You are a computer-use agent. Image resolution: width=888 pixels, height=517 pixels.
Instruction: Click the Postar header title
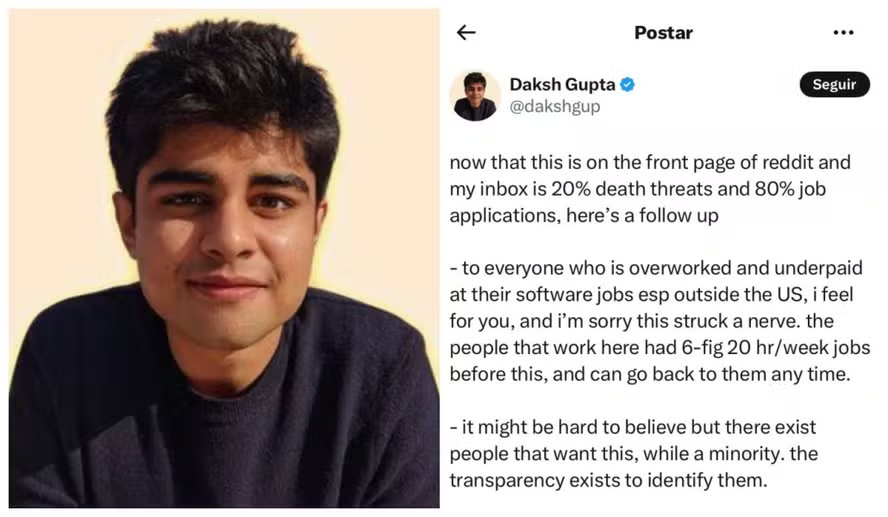point(663,32)
